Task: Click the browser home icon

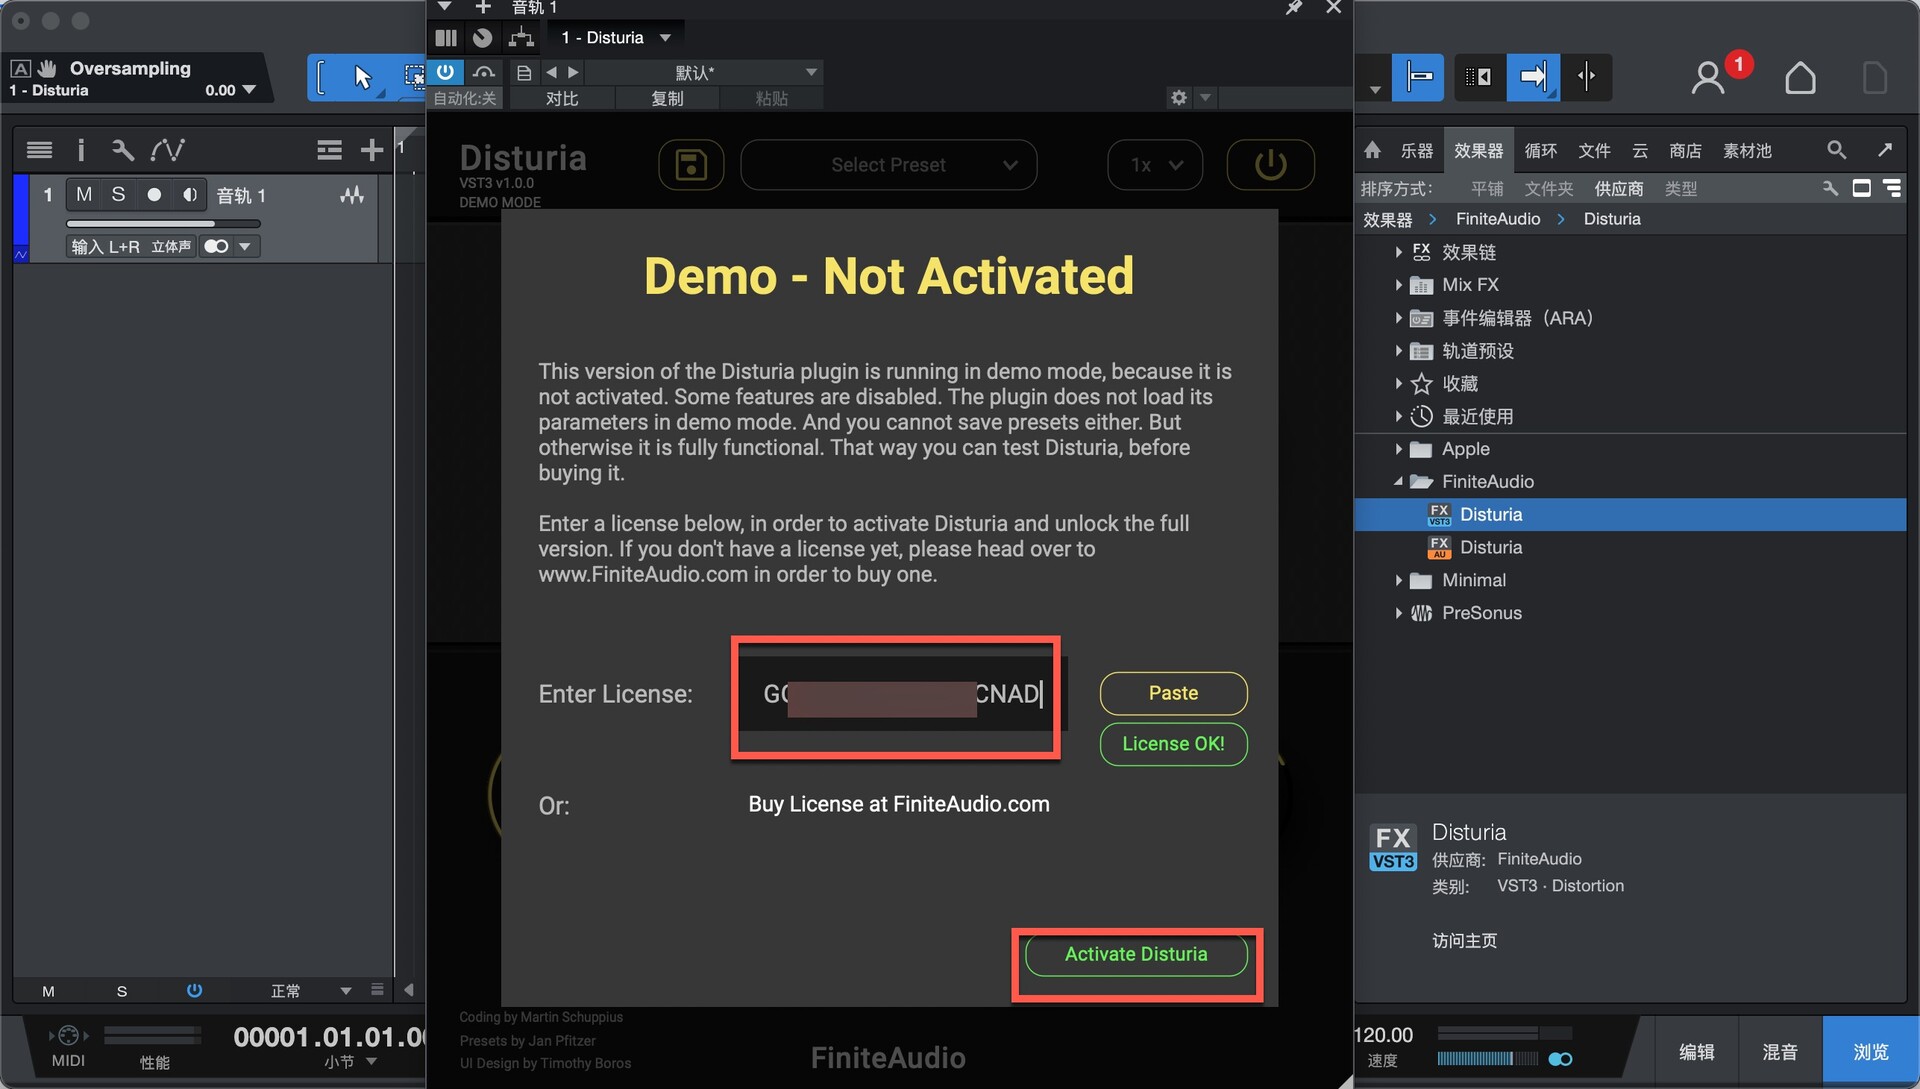Action: [1372, 150]
